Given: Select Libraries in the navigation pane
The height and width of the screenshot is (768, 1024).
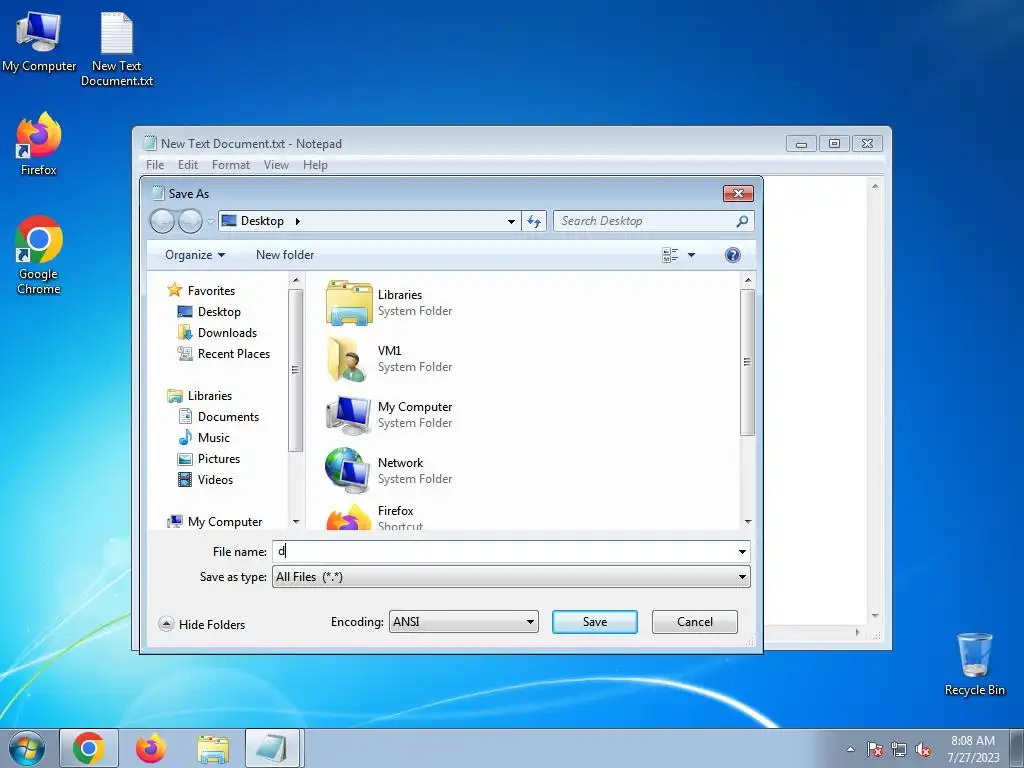Looking at the screenshot, I should coord(210,395).
